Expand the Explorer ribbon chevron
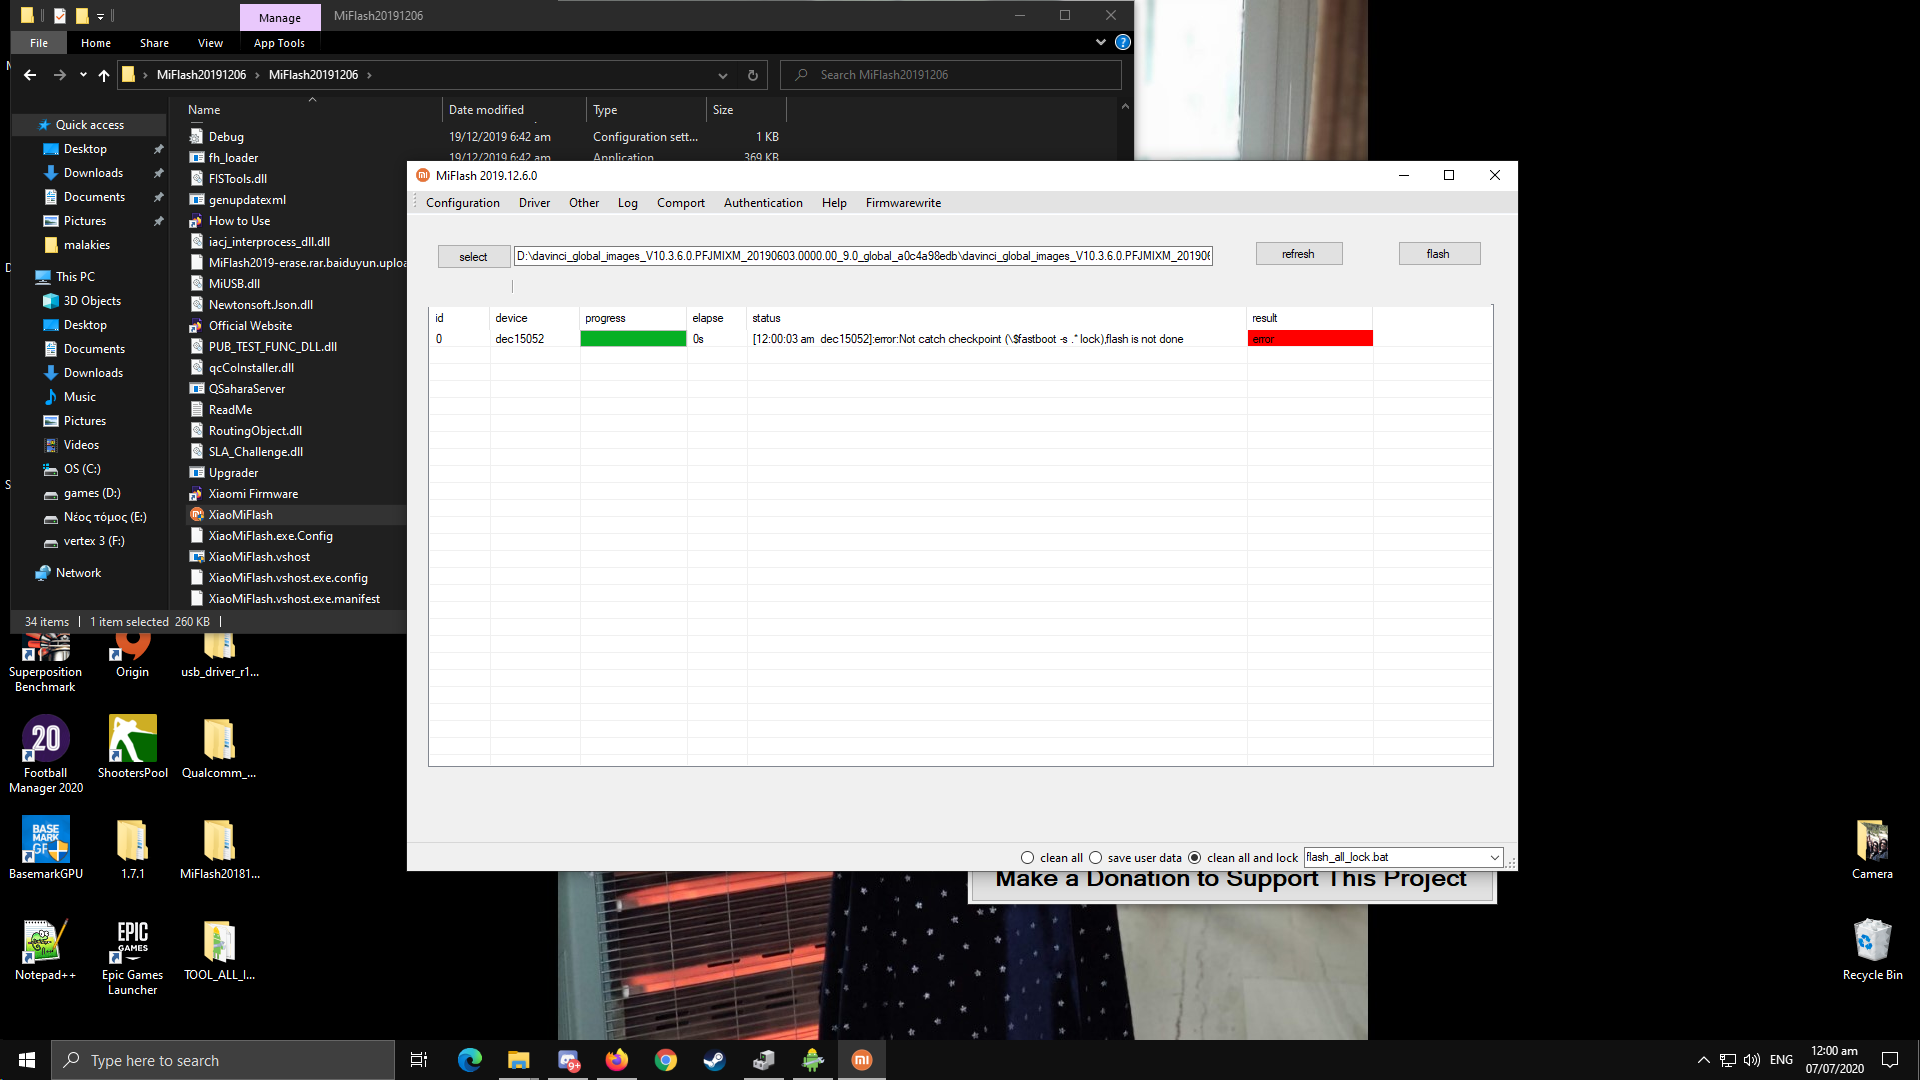This screenshot has width=1920, height=1080. (x=1100, y=42)
